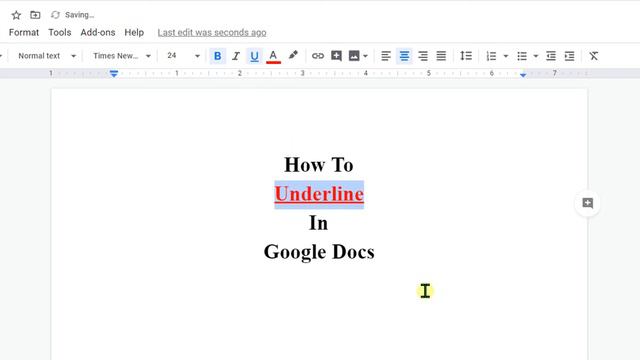Toggle italic formatting

click(236, 56)
